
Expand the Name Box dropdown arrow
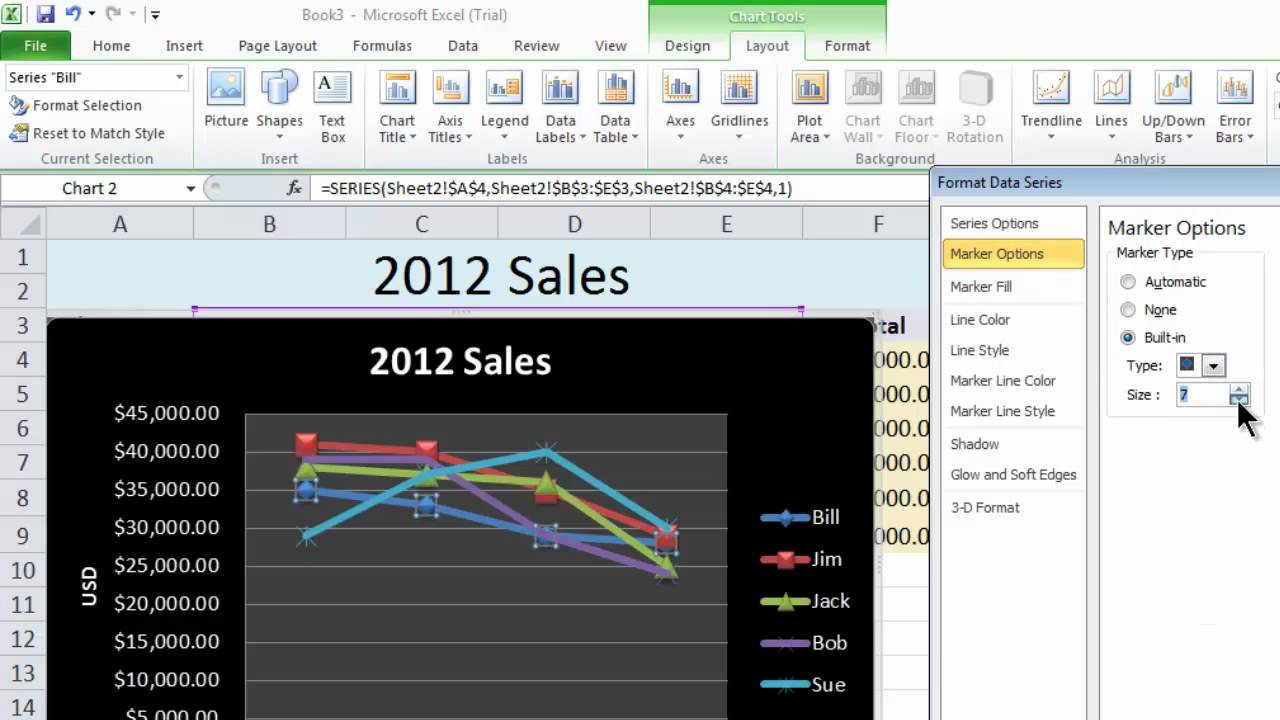190,188
